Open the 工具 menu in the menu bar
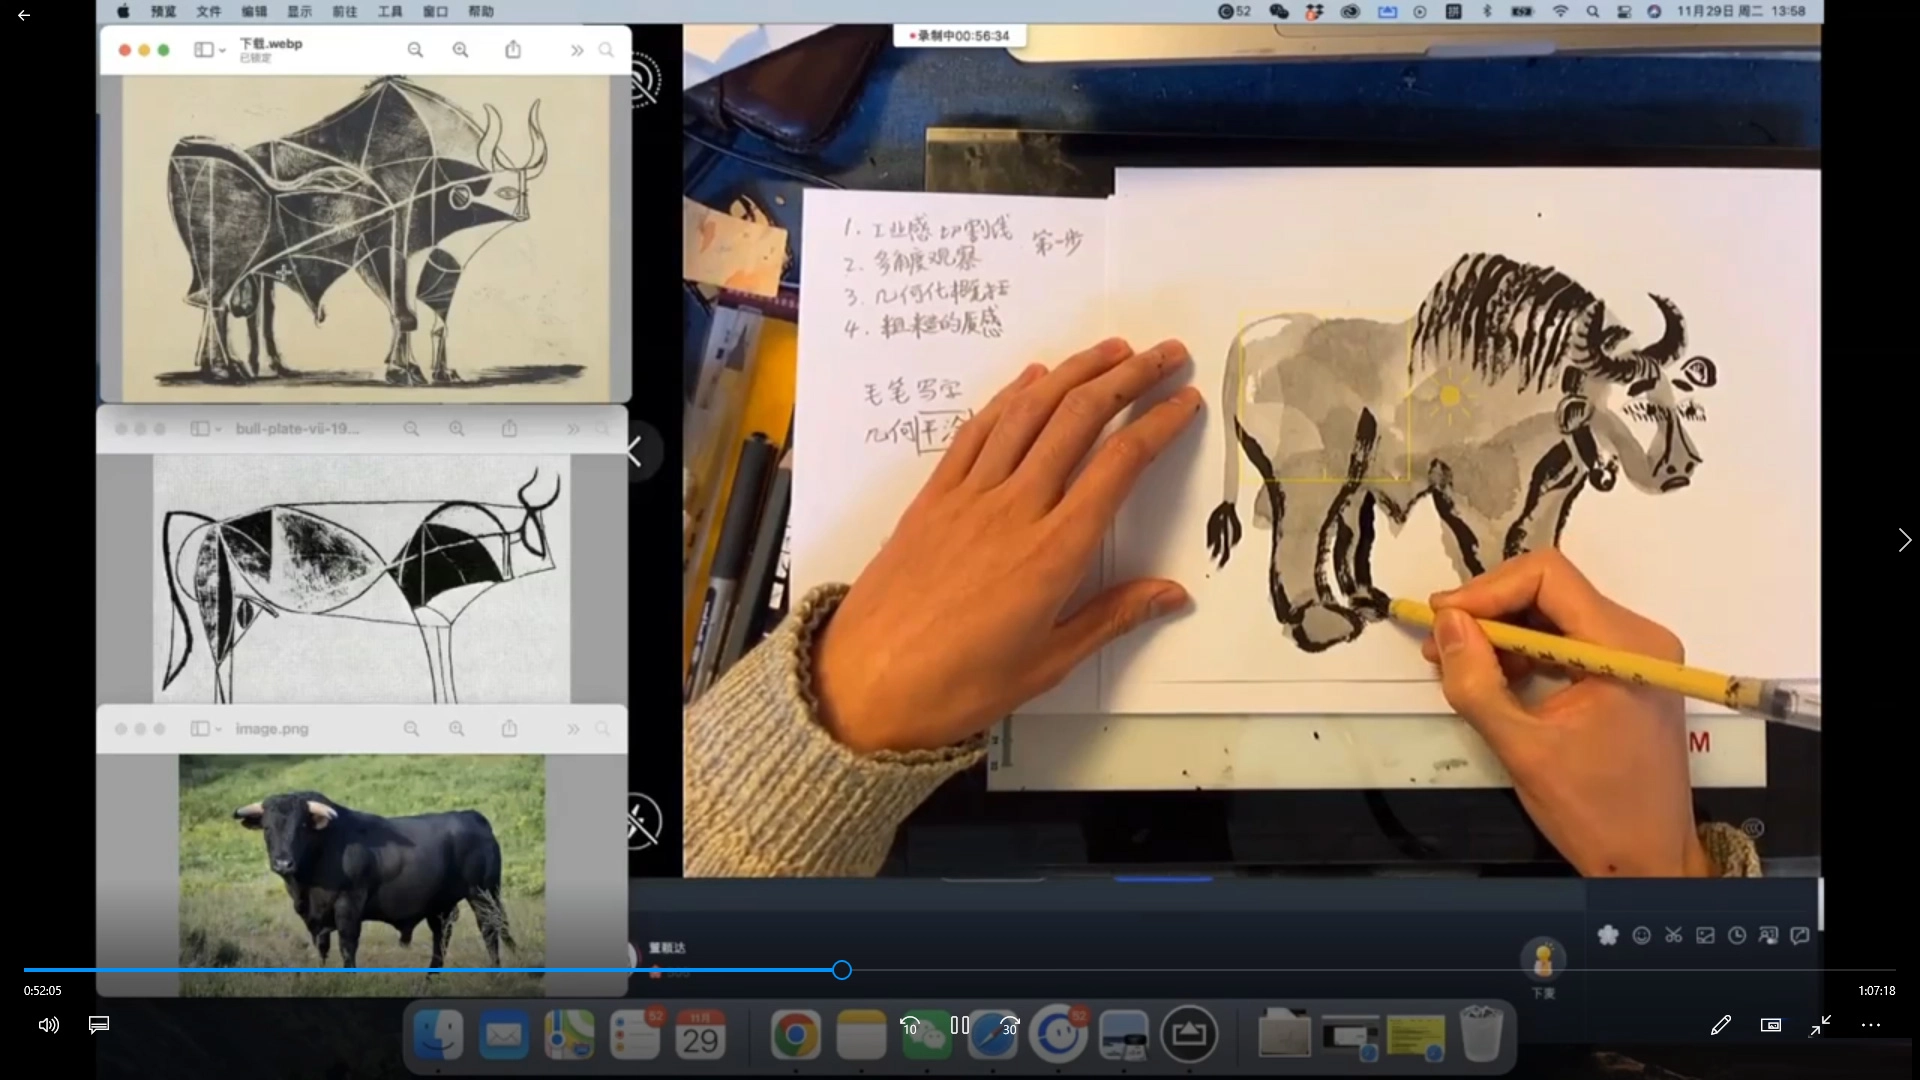1920x1080 pixels. coord(390,11)
